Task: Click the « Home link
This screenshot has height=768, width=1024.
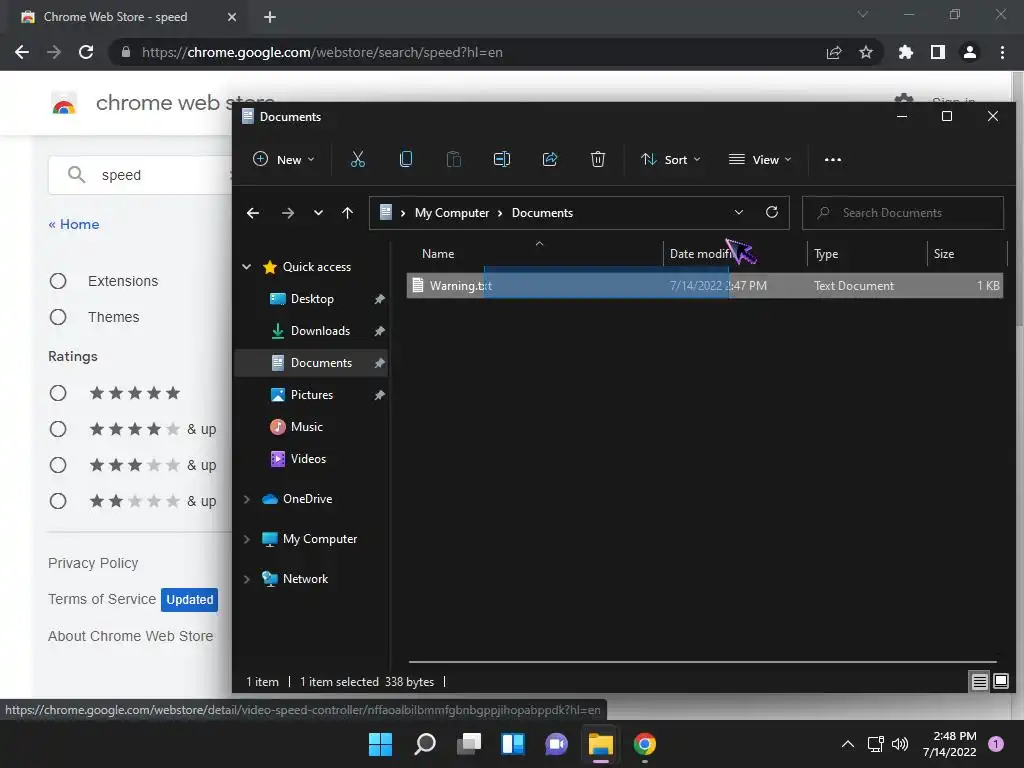Action: point(74,224)
